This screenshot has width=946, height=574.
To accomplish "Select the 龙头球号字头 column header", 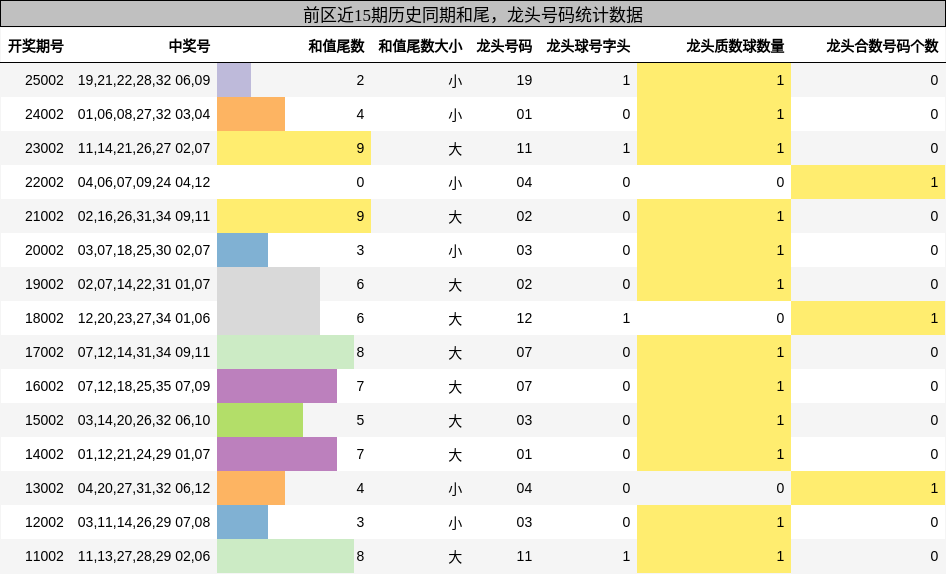I will click(588, 46).
